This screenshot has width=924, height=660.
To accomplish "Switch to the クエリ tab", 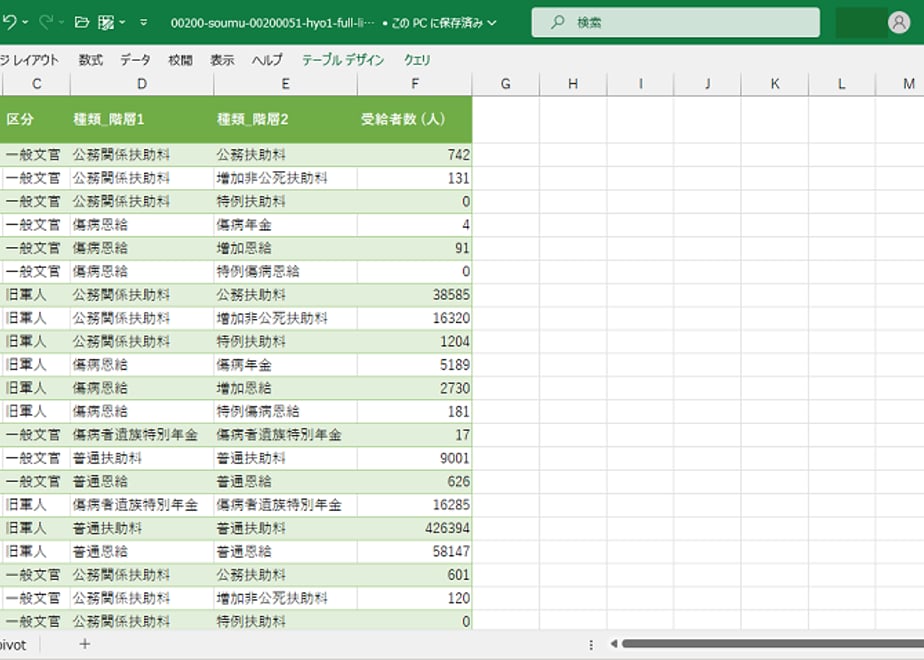I will pyautogui.click(x=417, y=60).
